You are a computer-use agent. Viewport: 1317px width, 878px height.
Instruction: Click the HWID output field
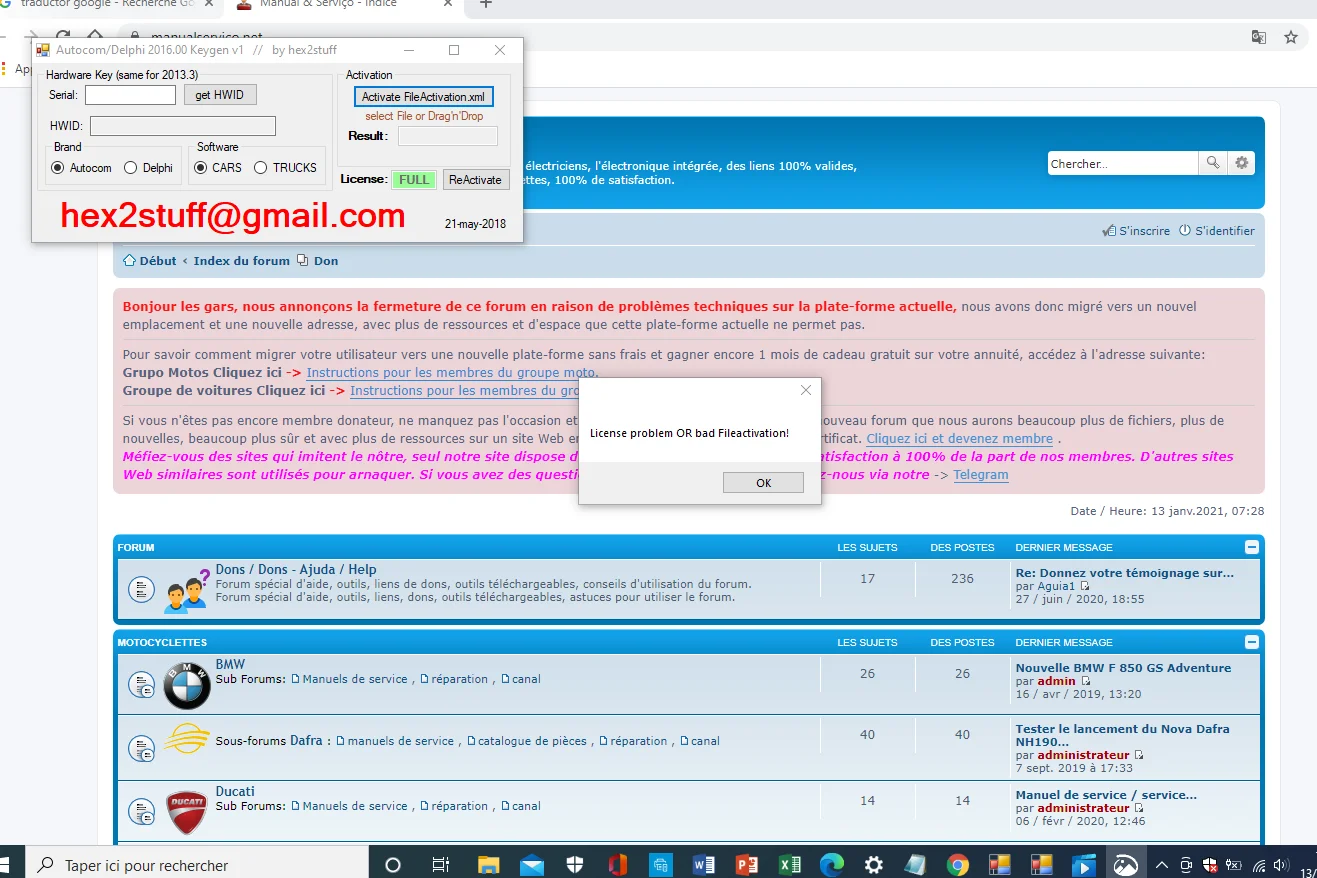182,126
